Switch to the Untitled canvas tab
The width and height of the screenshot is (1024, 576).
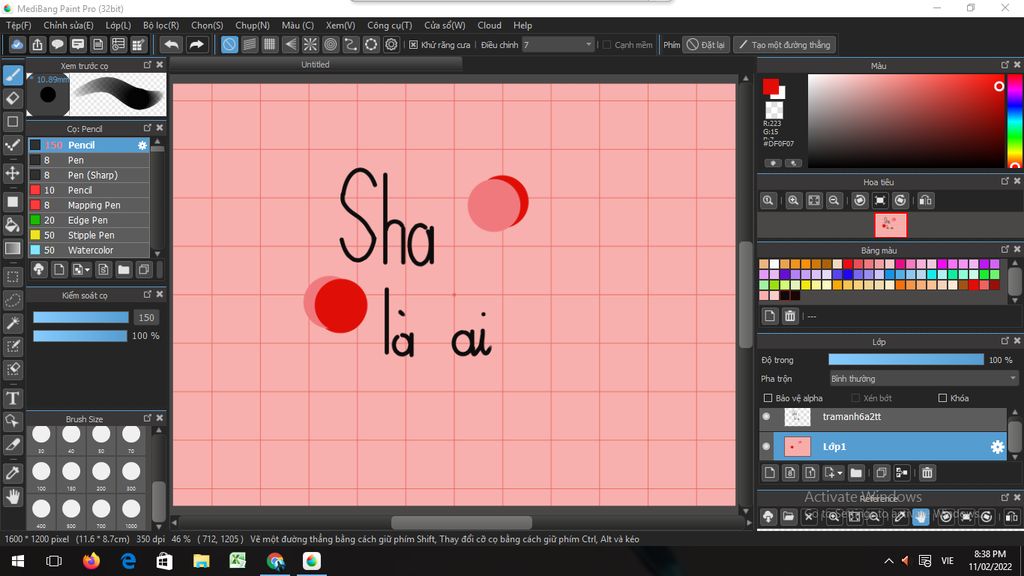click(x=315, y=65)
